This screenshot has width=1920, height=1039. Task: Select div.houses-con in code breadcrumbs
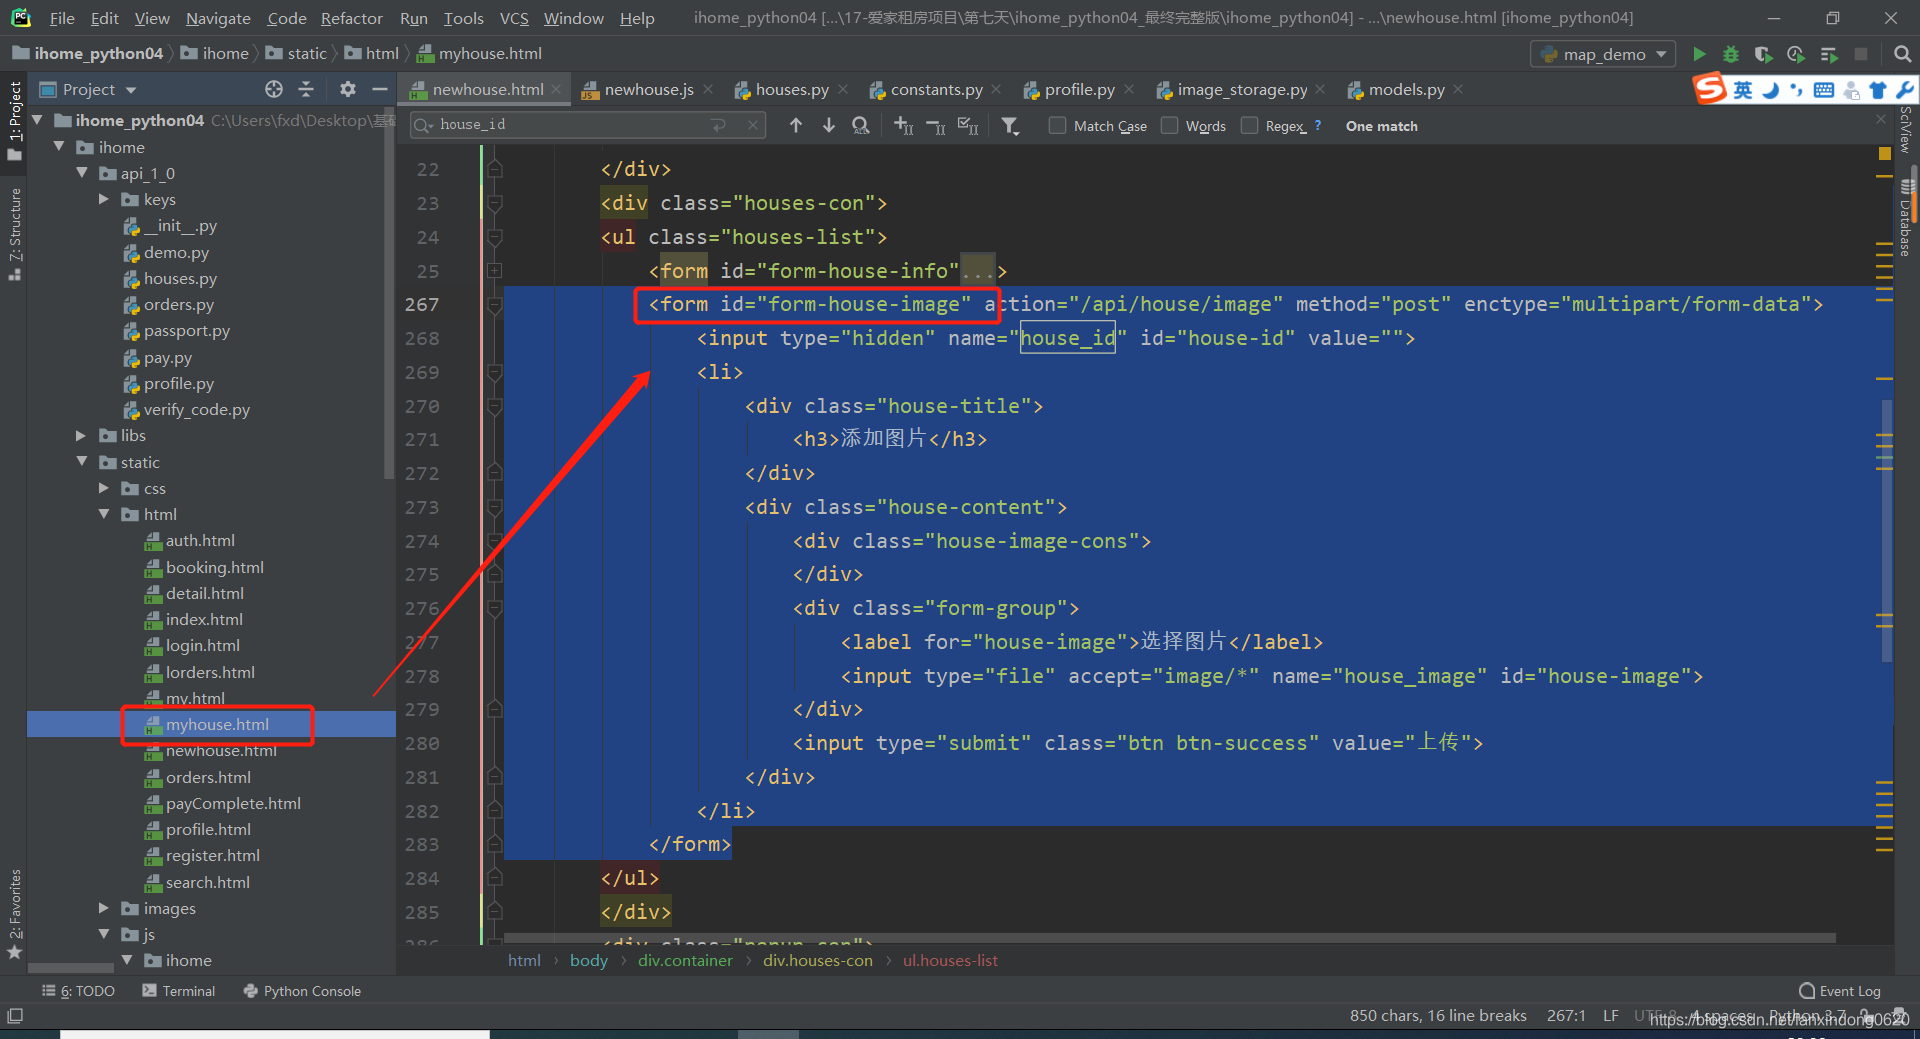[817, 960]
